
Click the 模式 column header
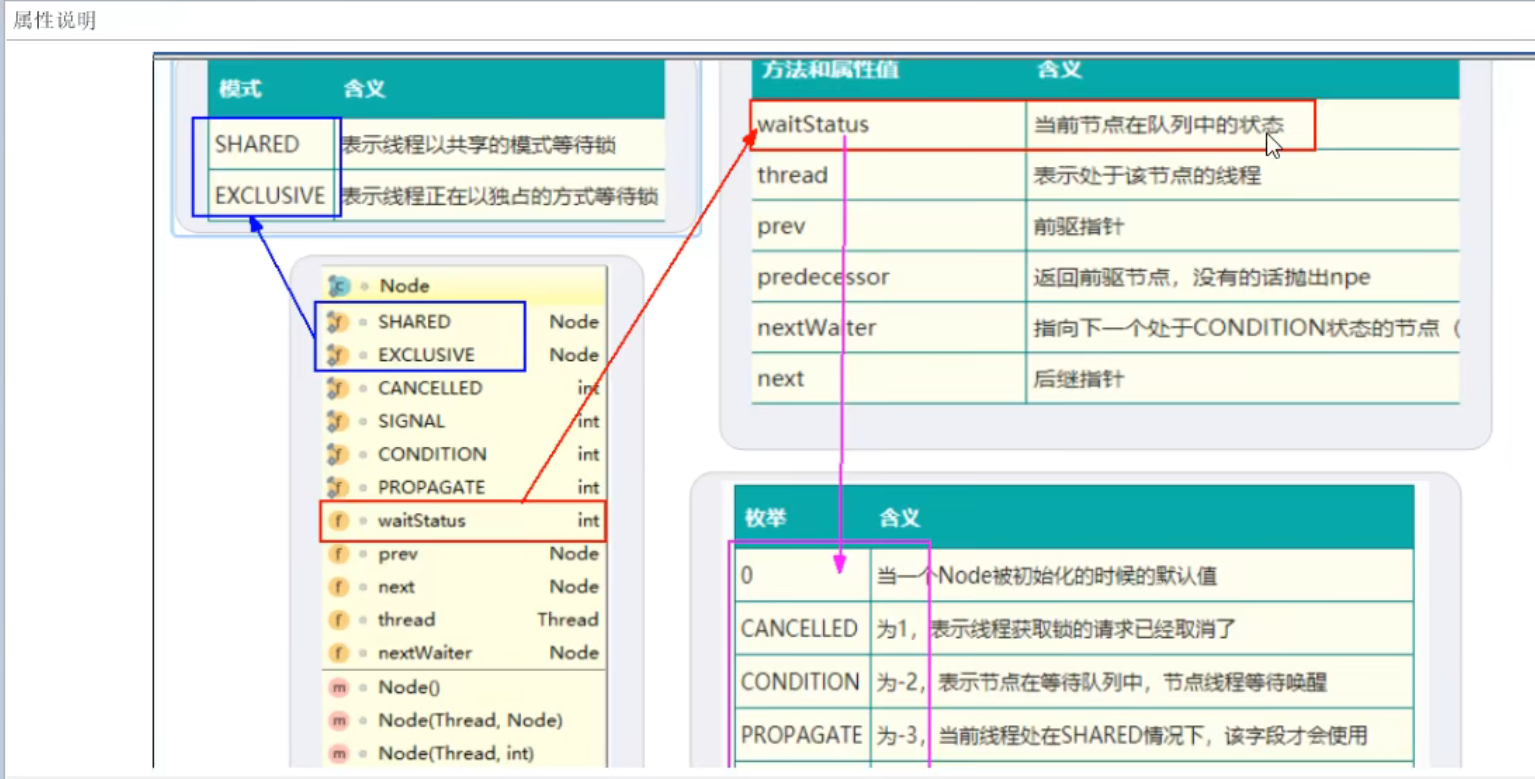point(240,89)
